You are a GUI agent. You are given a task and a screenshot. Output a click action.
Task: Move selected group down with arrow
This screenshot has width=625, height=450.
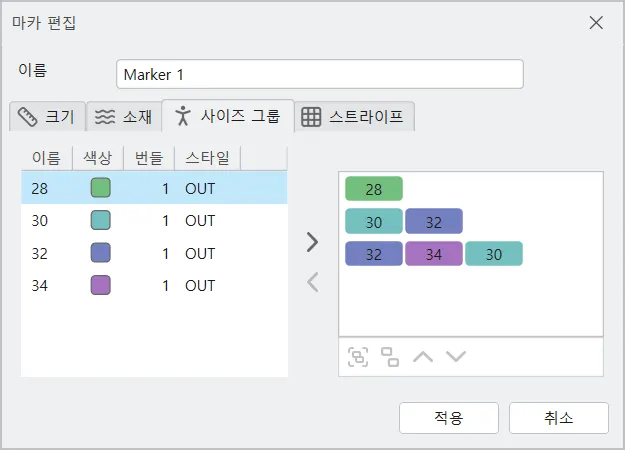[456, 357]
